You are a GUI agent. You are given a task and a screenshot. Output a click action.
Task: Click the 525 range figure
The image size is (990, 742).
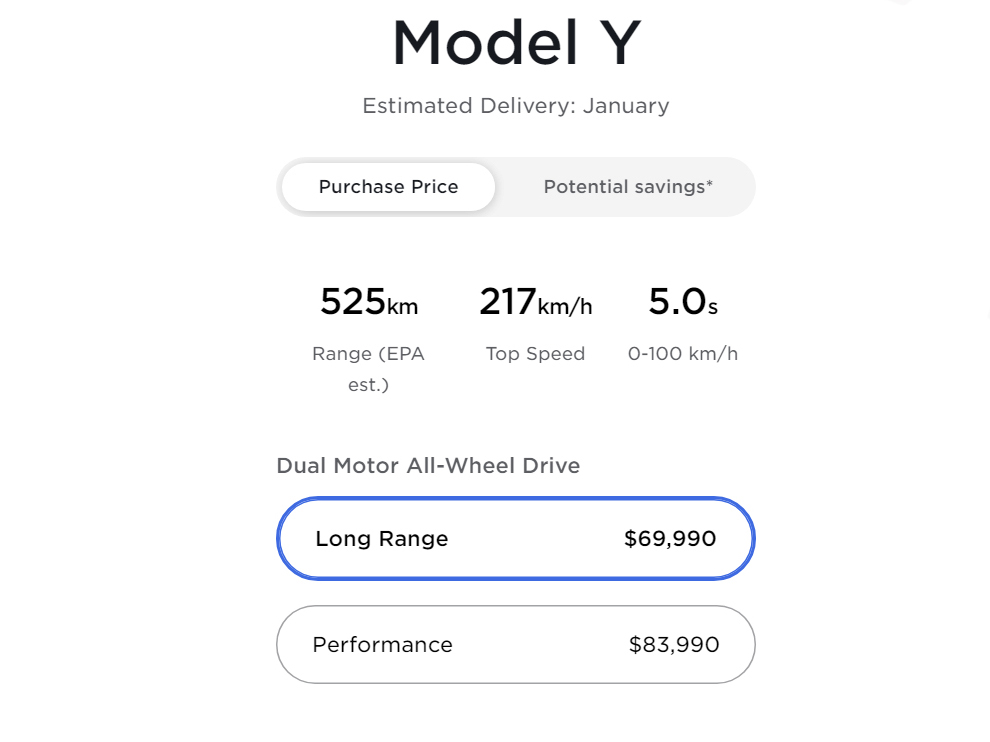click(352, 301)
